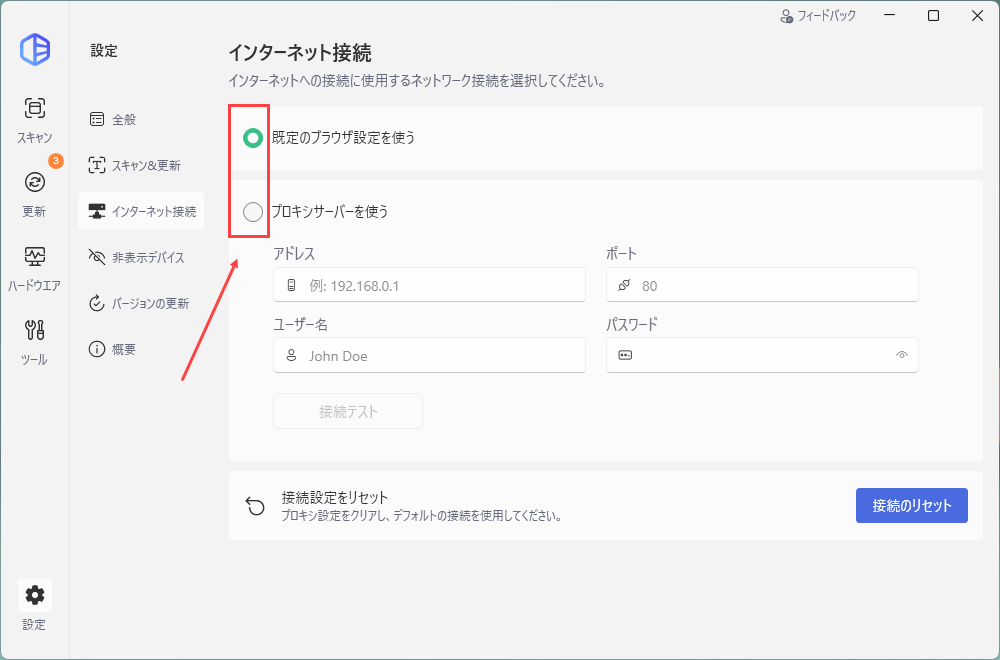
Task: Close the Driver Easy window
Action: tap(977, 16)
